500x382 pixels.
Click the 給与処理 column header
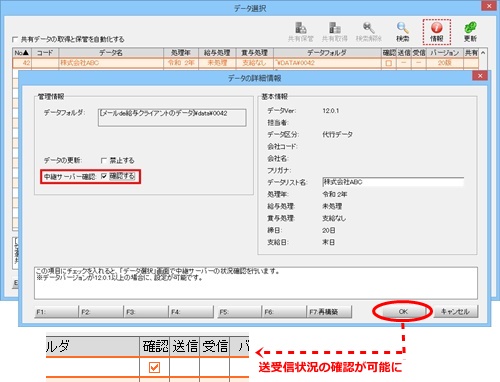[217, 53]
